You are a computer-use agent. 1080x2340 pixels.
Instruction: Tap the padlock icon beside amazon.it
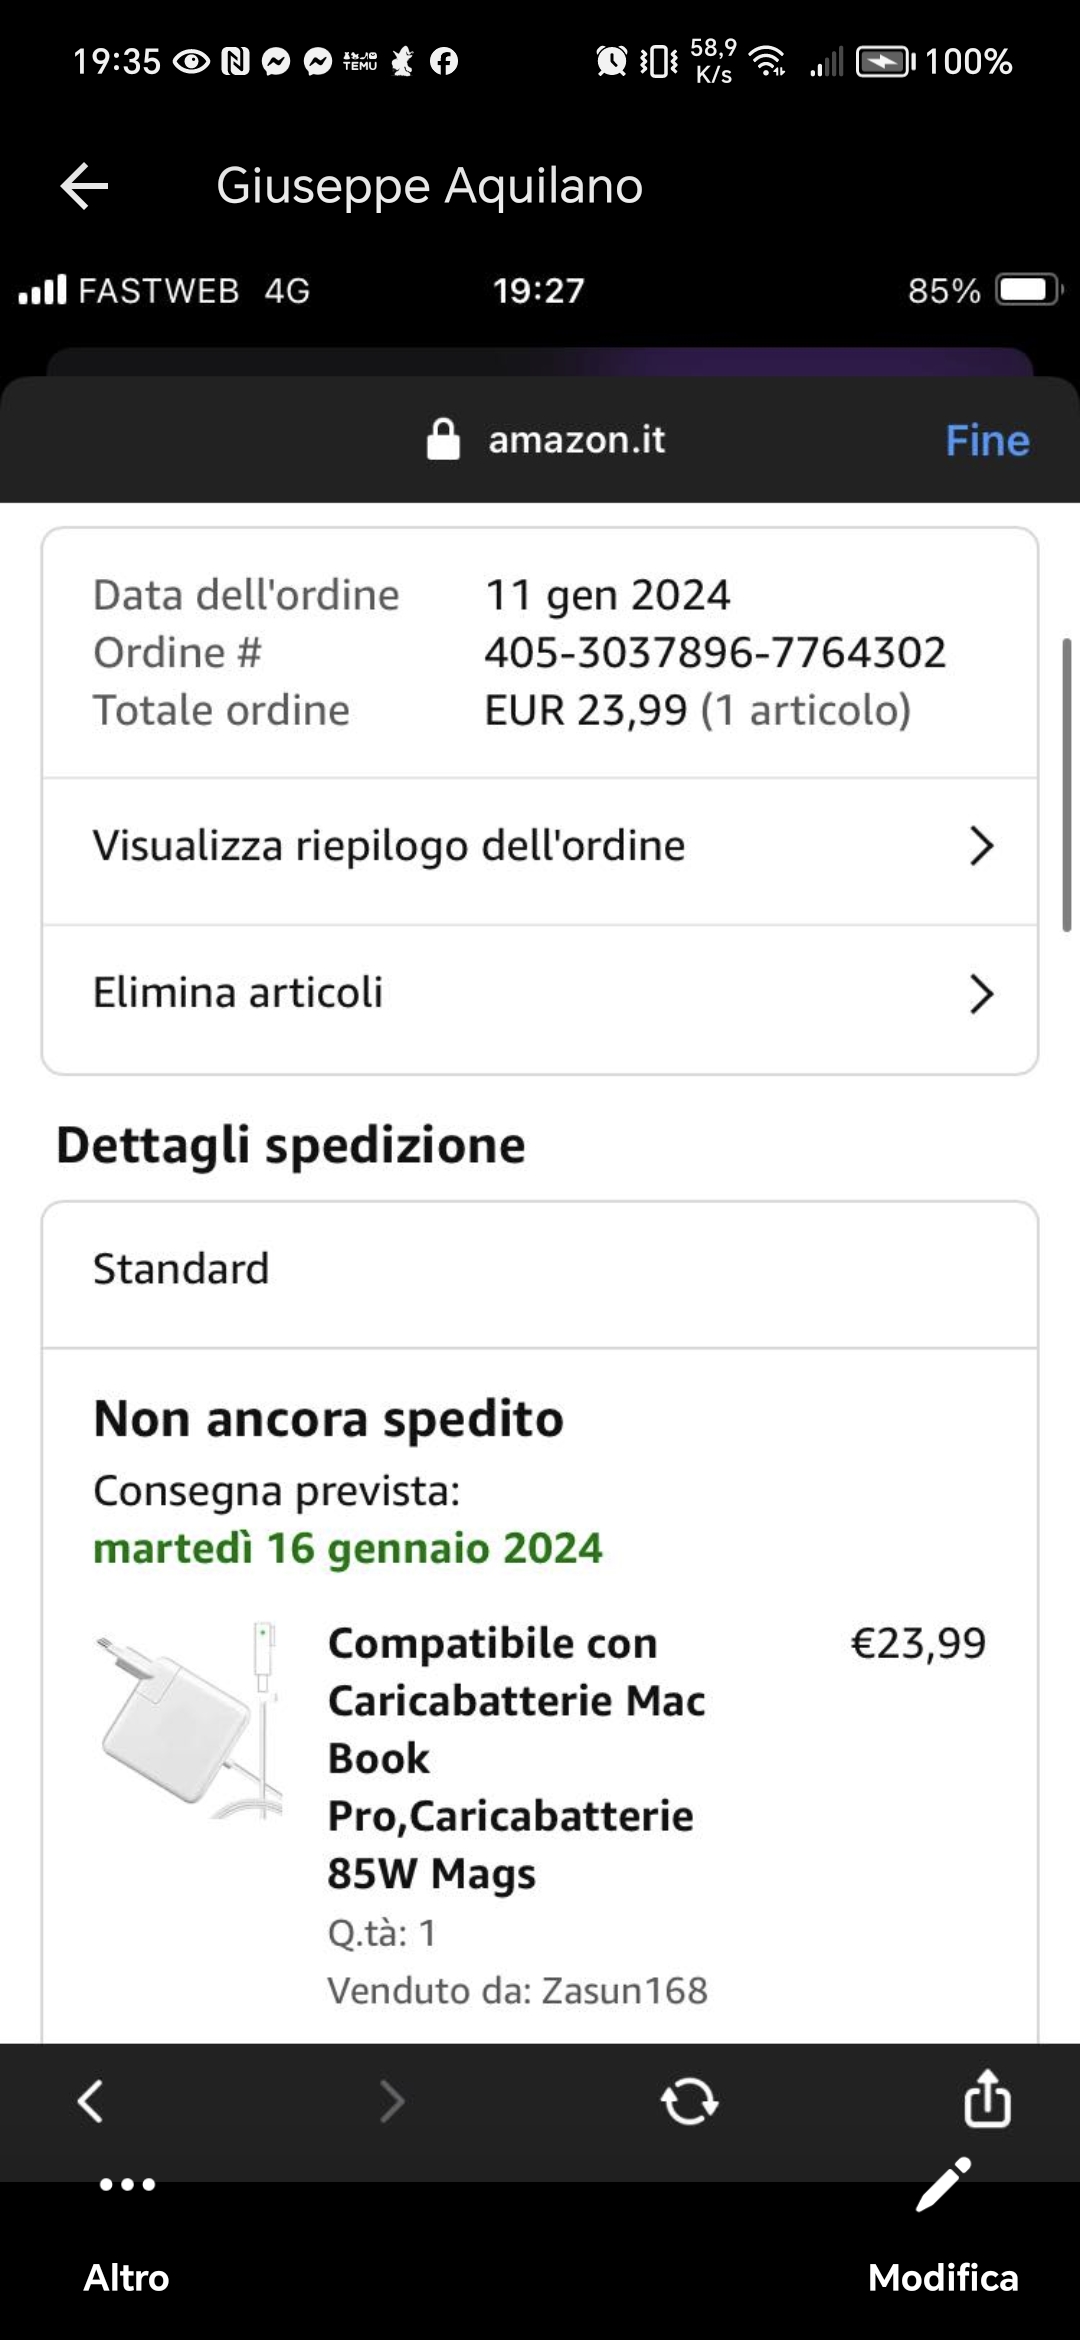click(x=443, y=440)
